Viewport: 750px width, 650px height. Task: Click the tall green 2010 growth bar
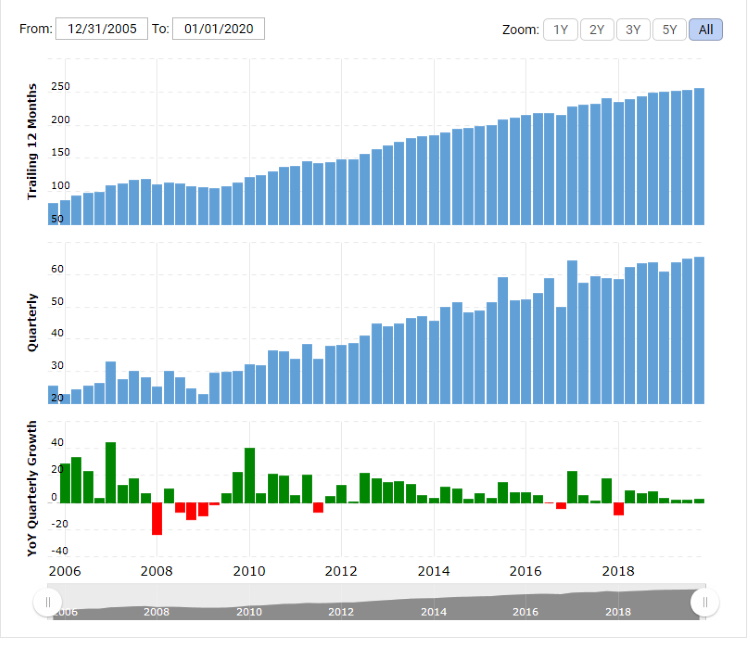(x=249, y=475)
